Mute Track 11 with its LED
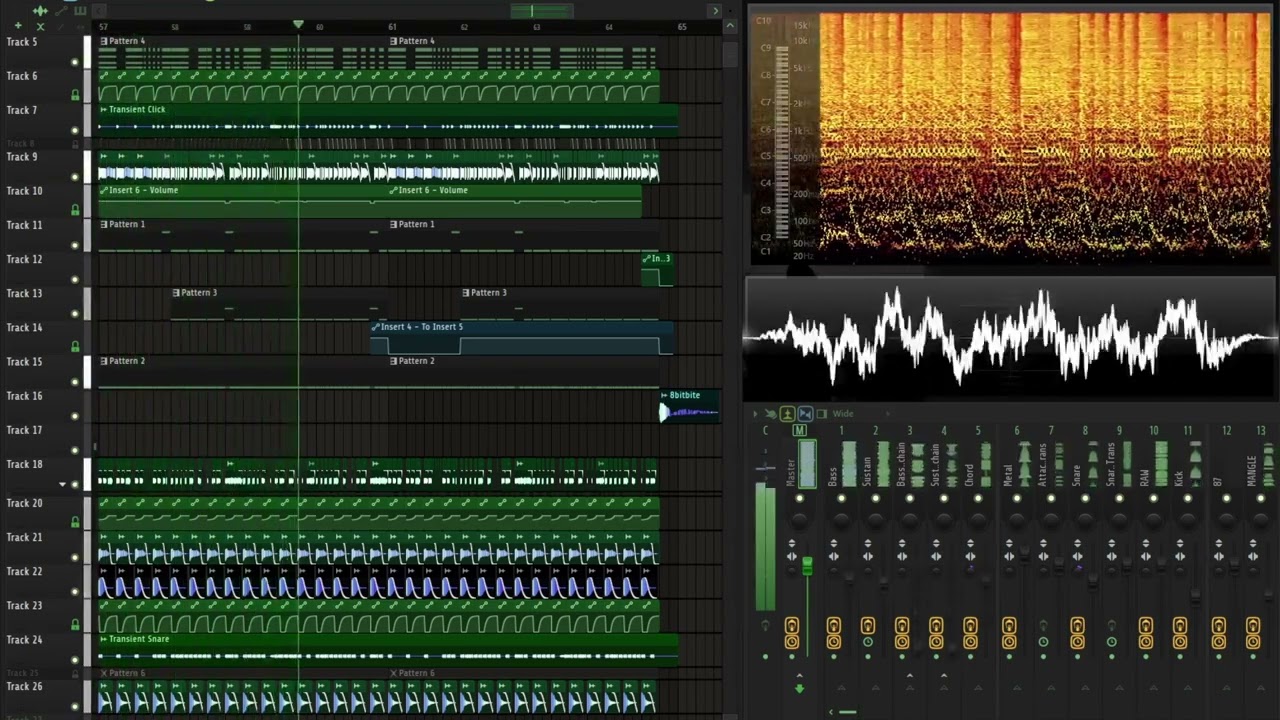Image resolution: width=1280 pixels, height=720 pixels. [75, 245]
